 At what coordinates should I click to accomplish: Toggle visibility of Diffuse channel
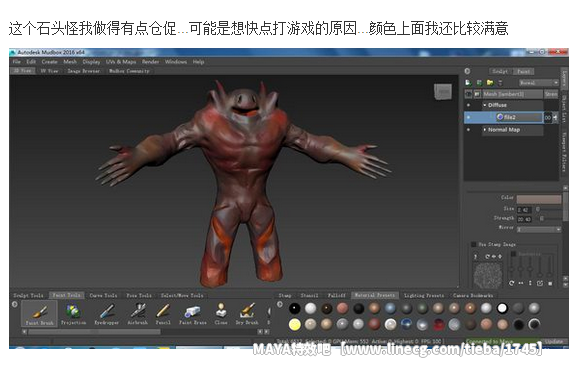pyautogui.click(x=468, y=105)
